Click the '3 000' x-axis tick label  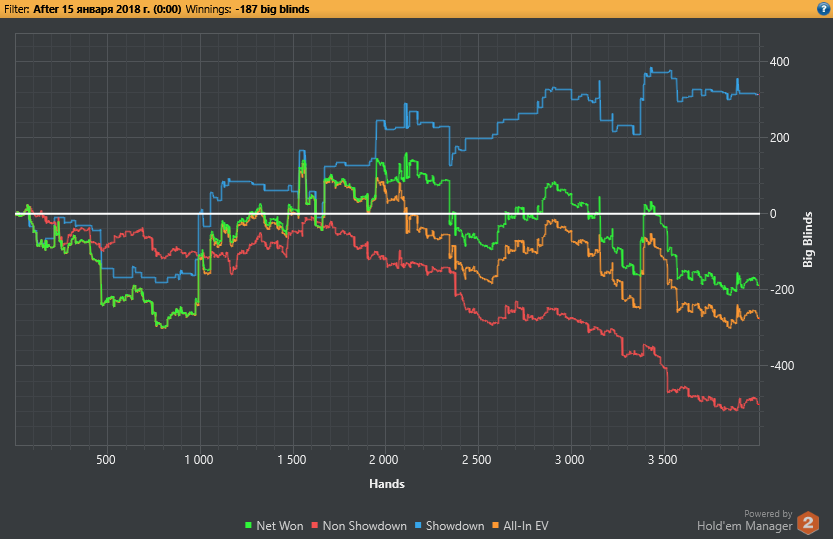(570, 459)
